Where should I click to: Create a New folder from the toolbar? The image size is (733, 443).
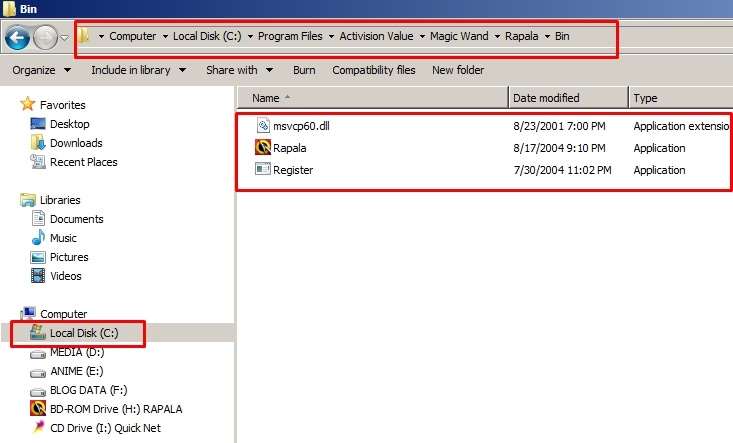(x=458, y=70)
